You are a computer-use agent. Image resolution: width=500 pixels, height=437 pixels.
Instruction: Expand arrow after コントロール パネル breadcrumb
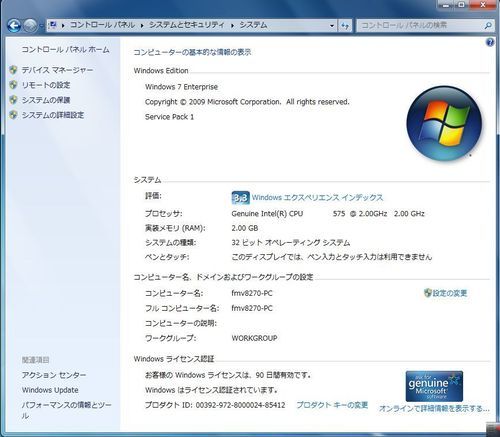click(142, 25)
